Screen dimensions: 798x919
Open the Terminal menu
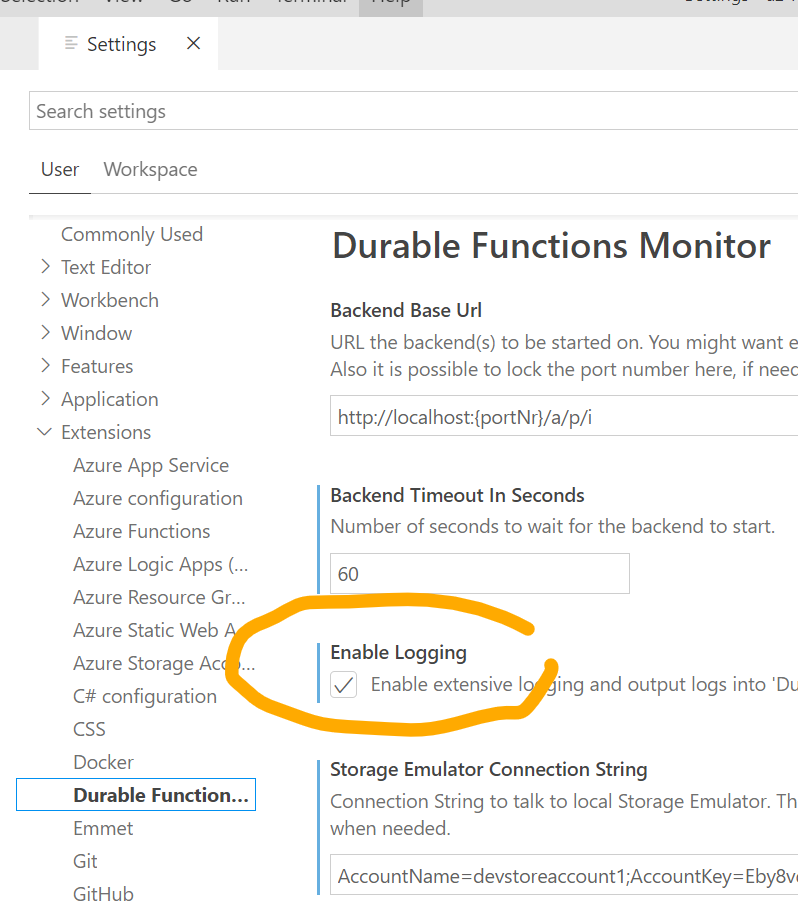(x=310, y=3)
